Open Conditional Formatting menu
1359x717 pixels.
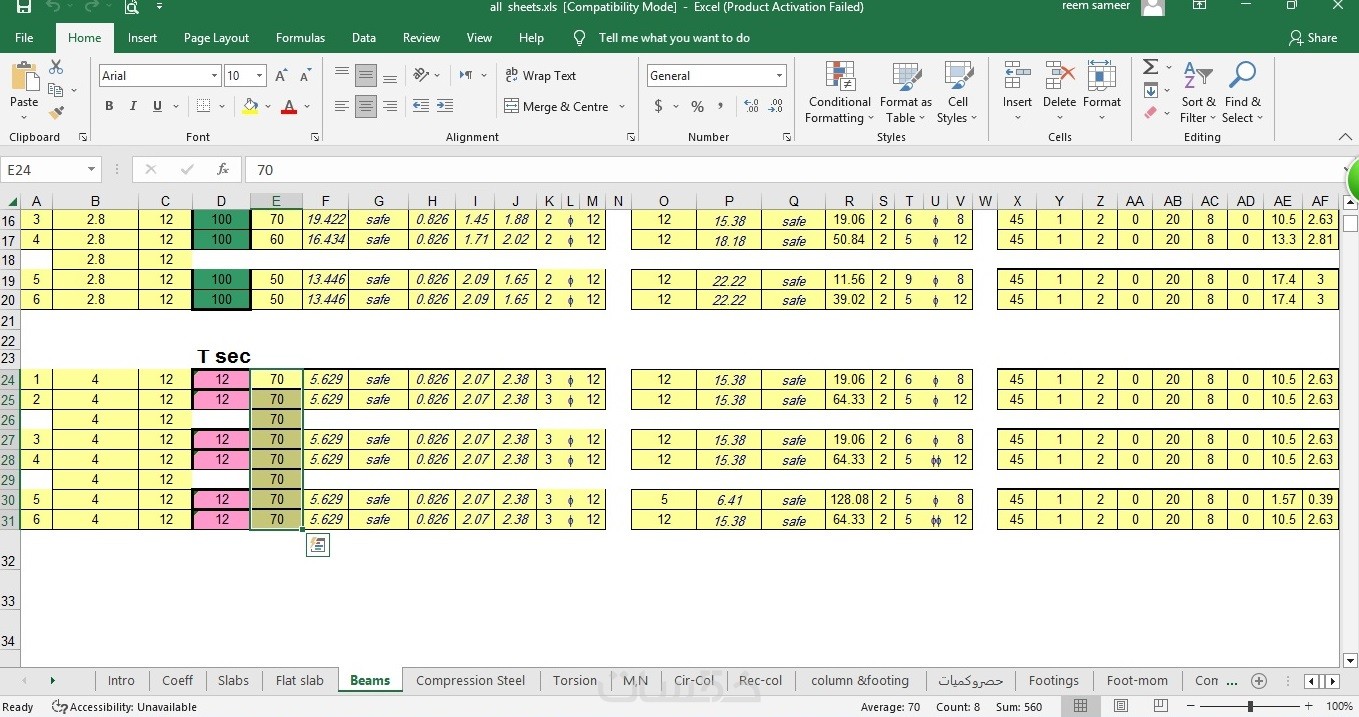point(839,93)
